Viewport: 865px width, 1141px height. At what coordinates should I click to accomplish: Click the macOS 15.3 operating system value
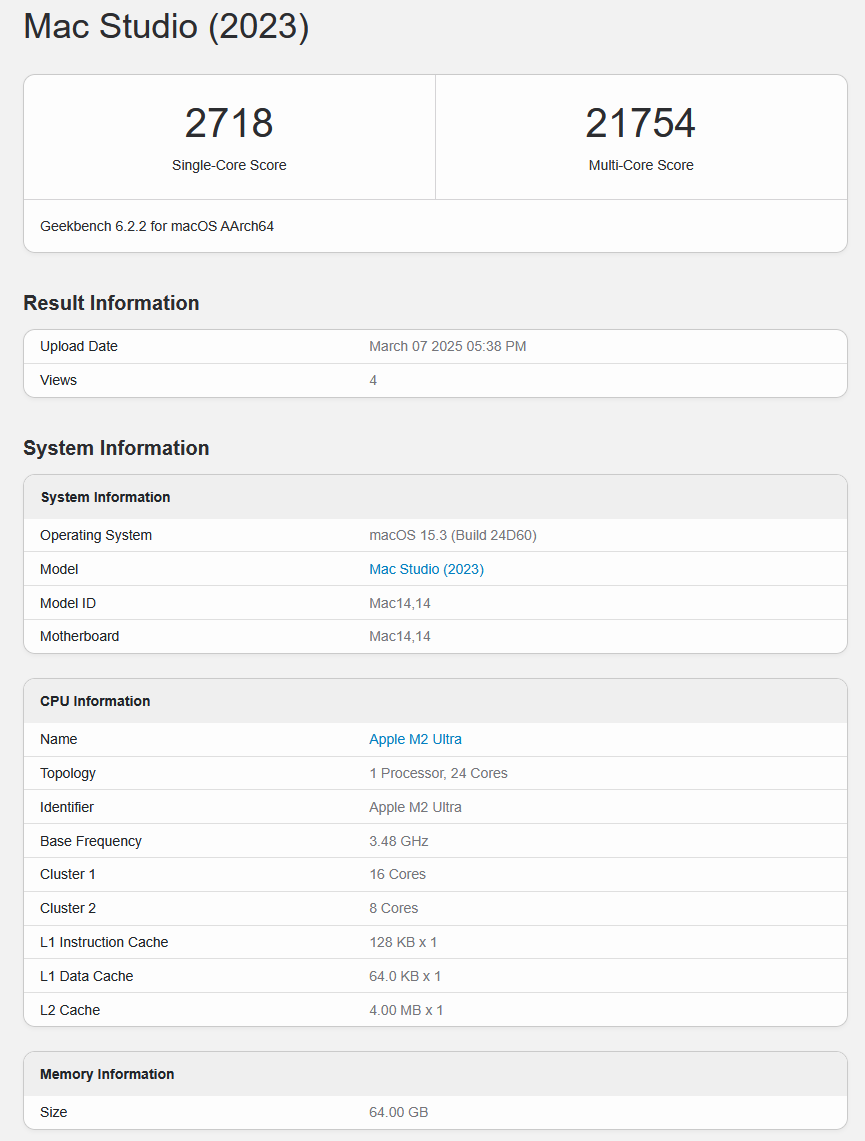pyautogui.click(x=452, y=535)
